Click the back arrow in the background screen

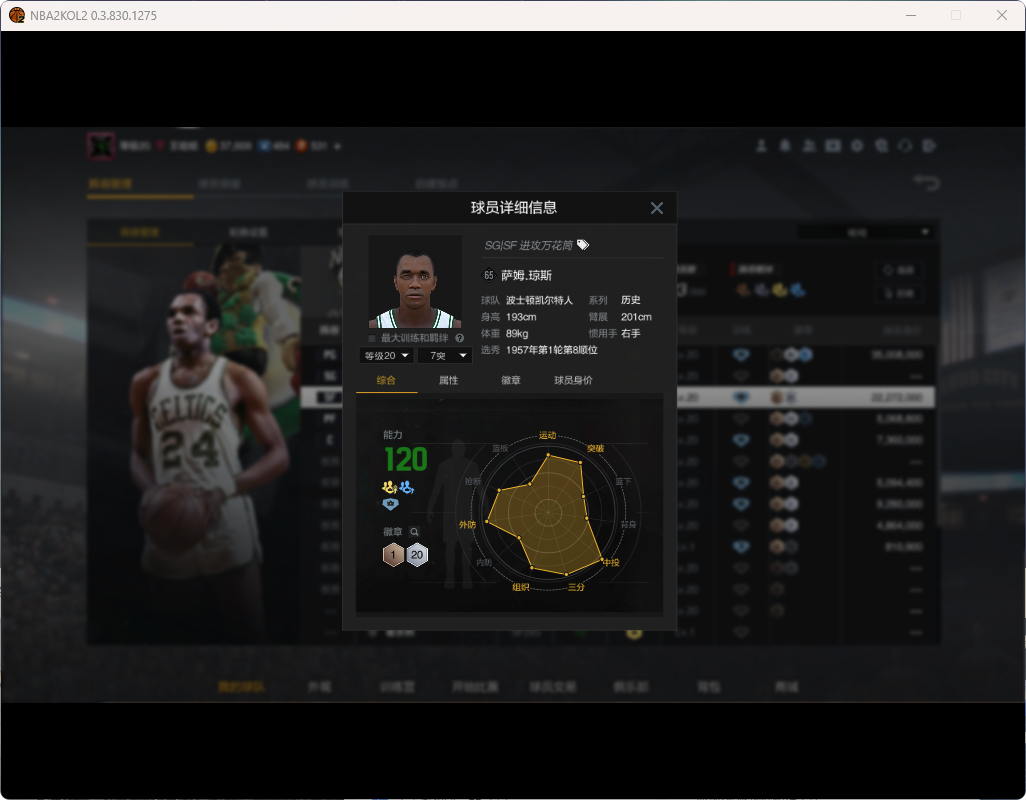click(926, 183)
